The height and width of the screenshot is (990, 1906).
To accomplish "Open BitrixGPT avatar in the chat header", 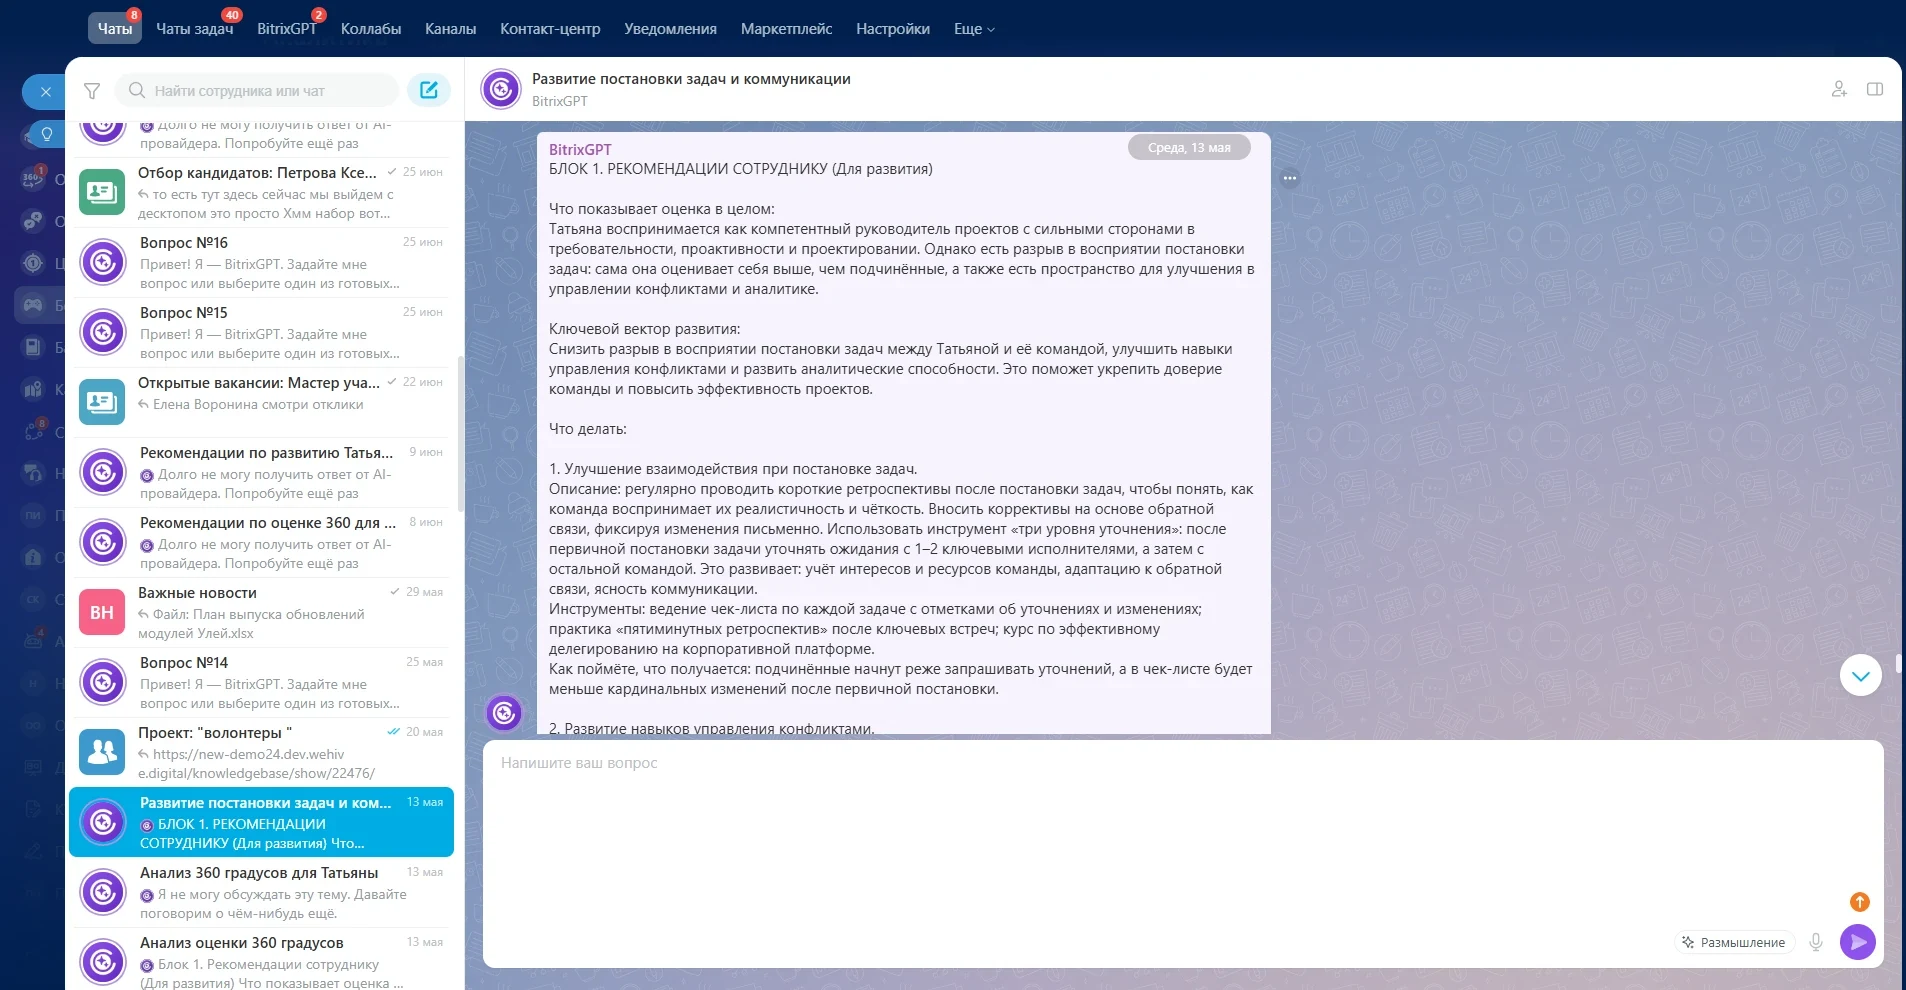I will point(501,89).
